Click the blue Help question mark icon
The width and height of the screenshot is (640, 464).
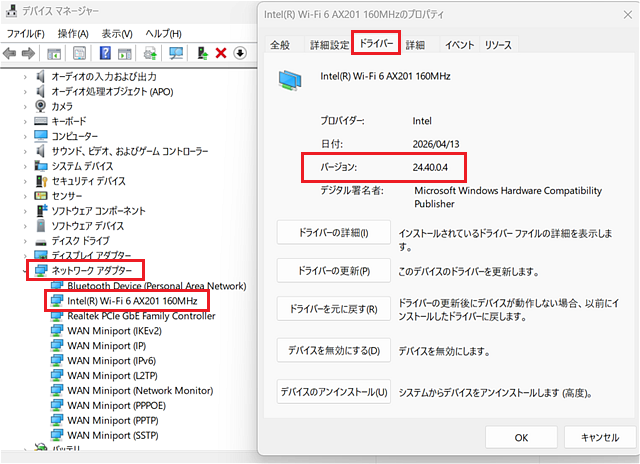click(105, 53)
